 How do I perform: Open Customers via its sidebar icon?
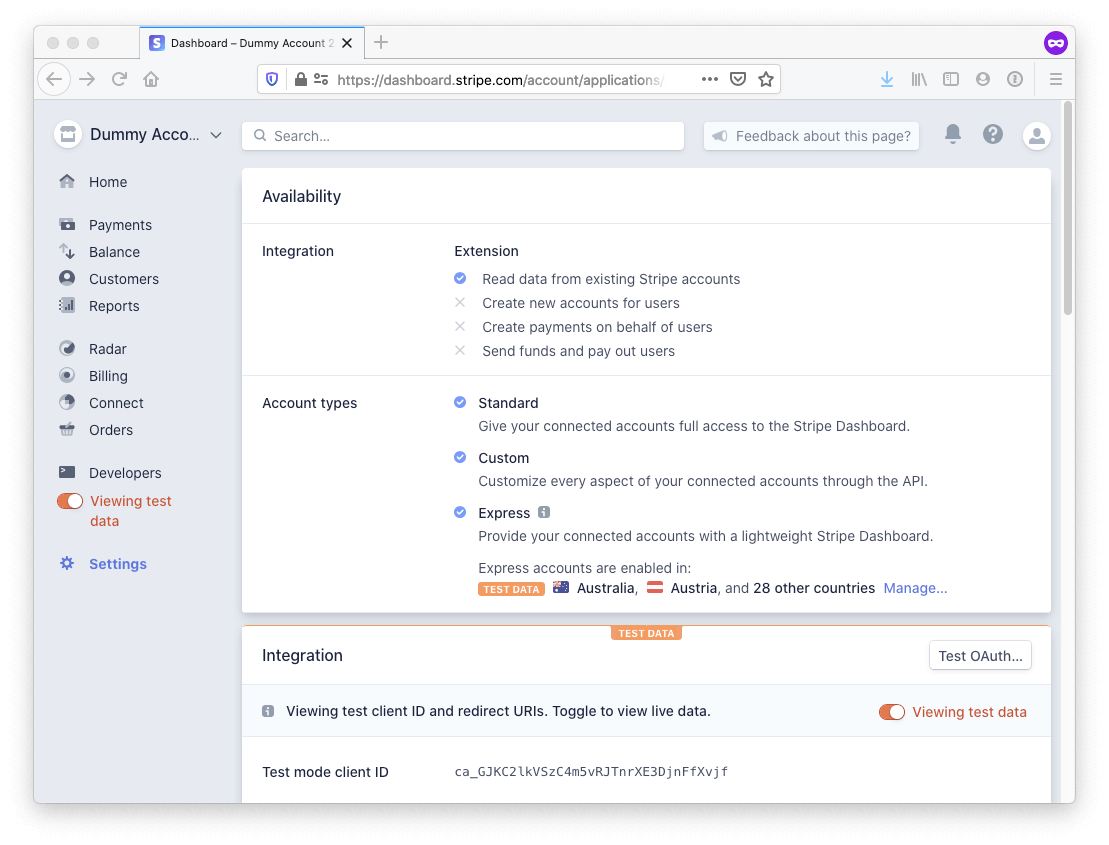click(66, 279)
